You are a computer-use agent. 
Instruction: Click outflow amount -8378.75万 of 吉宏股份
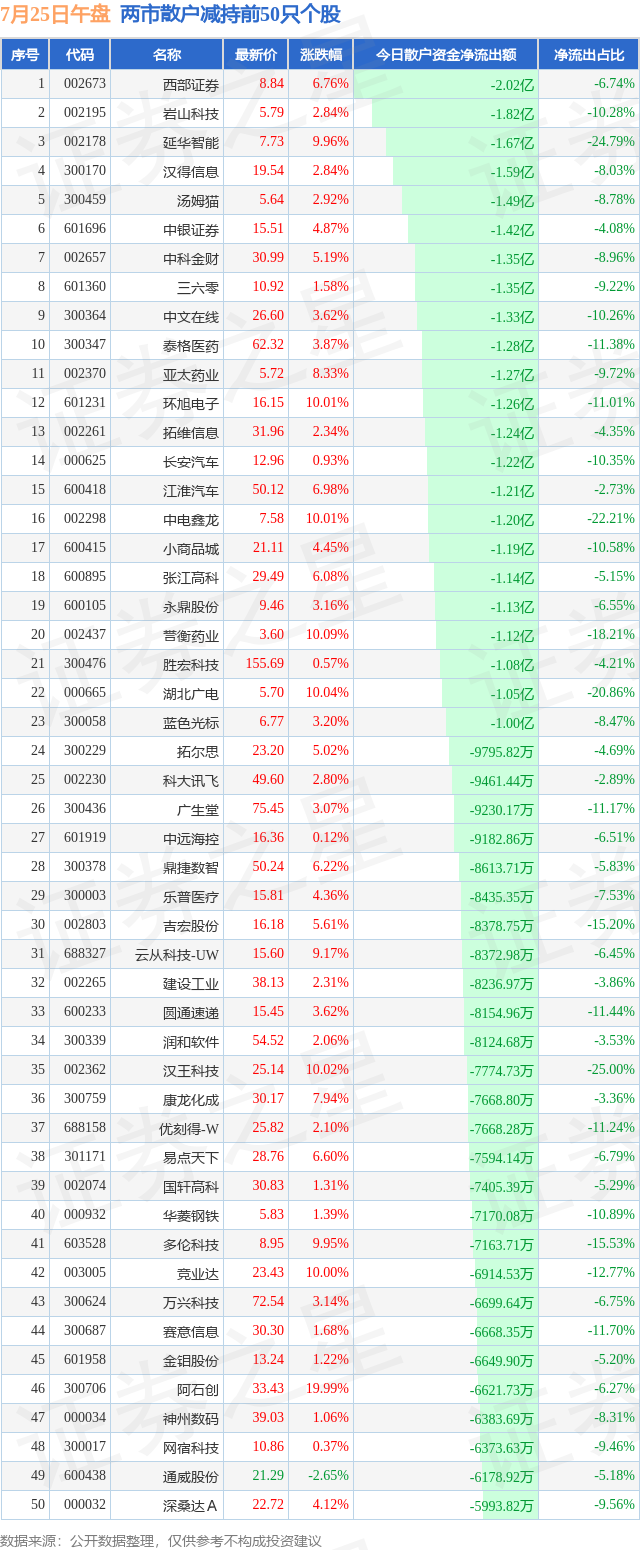pyautogui.click(x=502, y=925)
